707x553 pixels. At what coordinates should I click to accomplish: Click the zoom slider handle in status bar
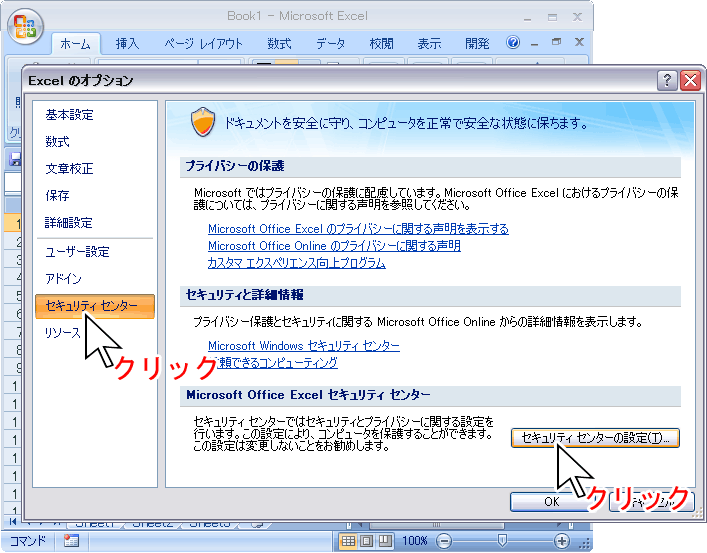coord(502,540)
